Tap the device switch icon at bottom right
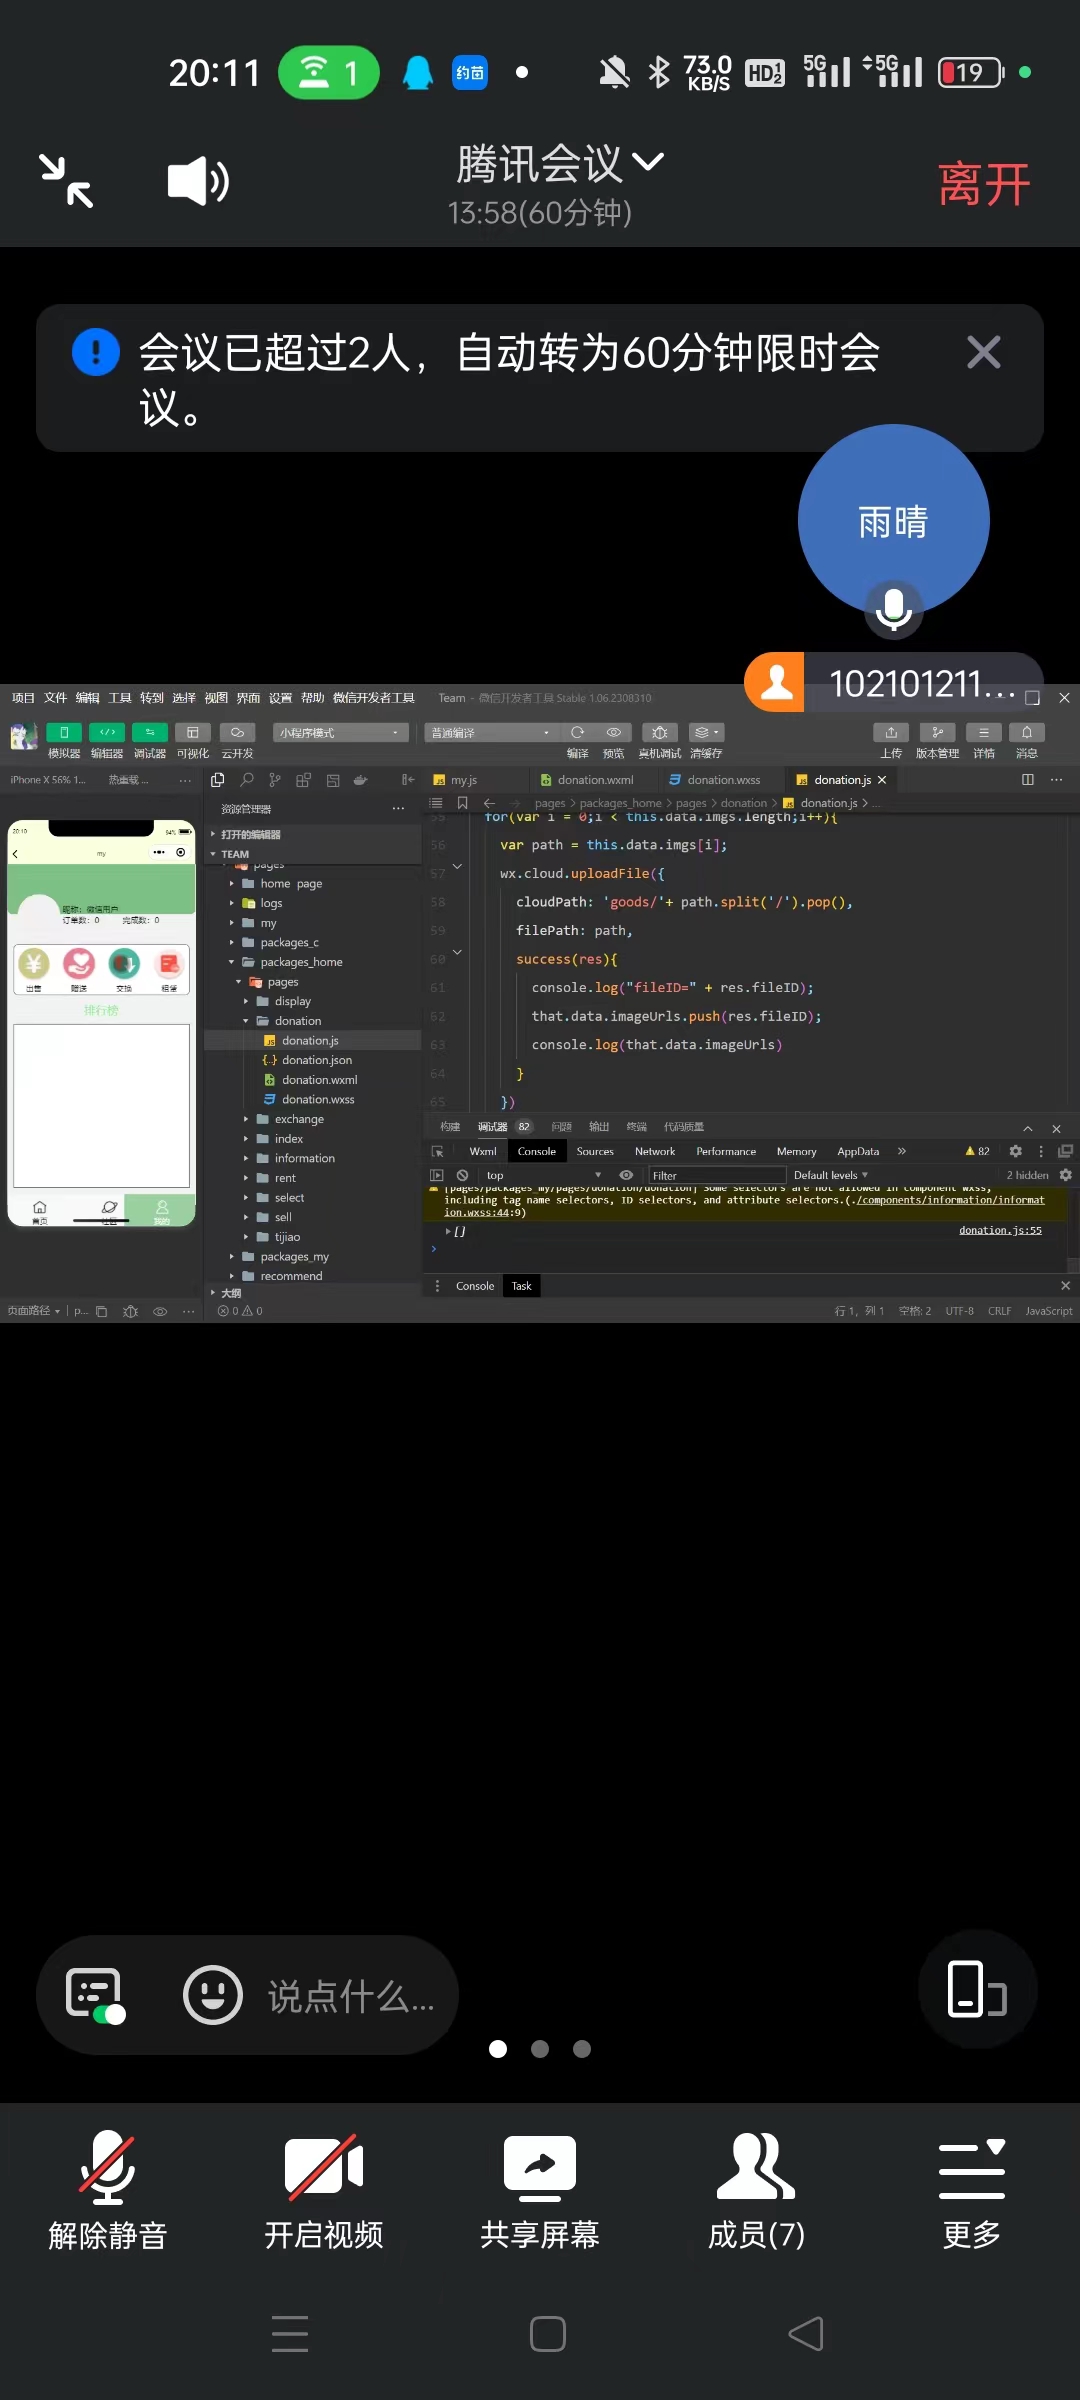Image resolution: width=1080 pixels, height=2400 pixels. pyautogui.click(x=977, y=1989)
